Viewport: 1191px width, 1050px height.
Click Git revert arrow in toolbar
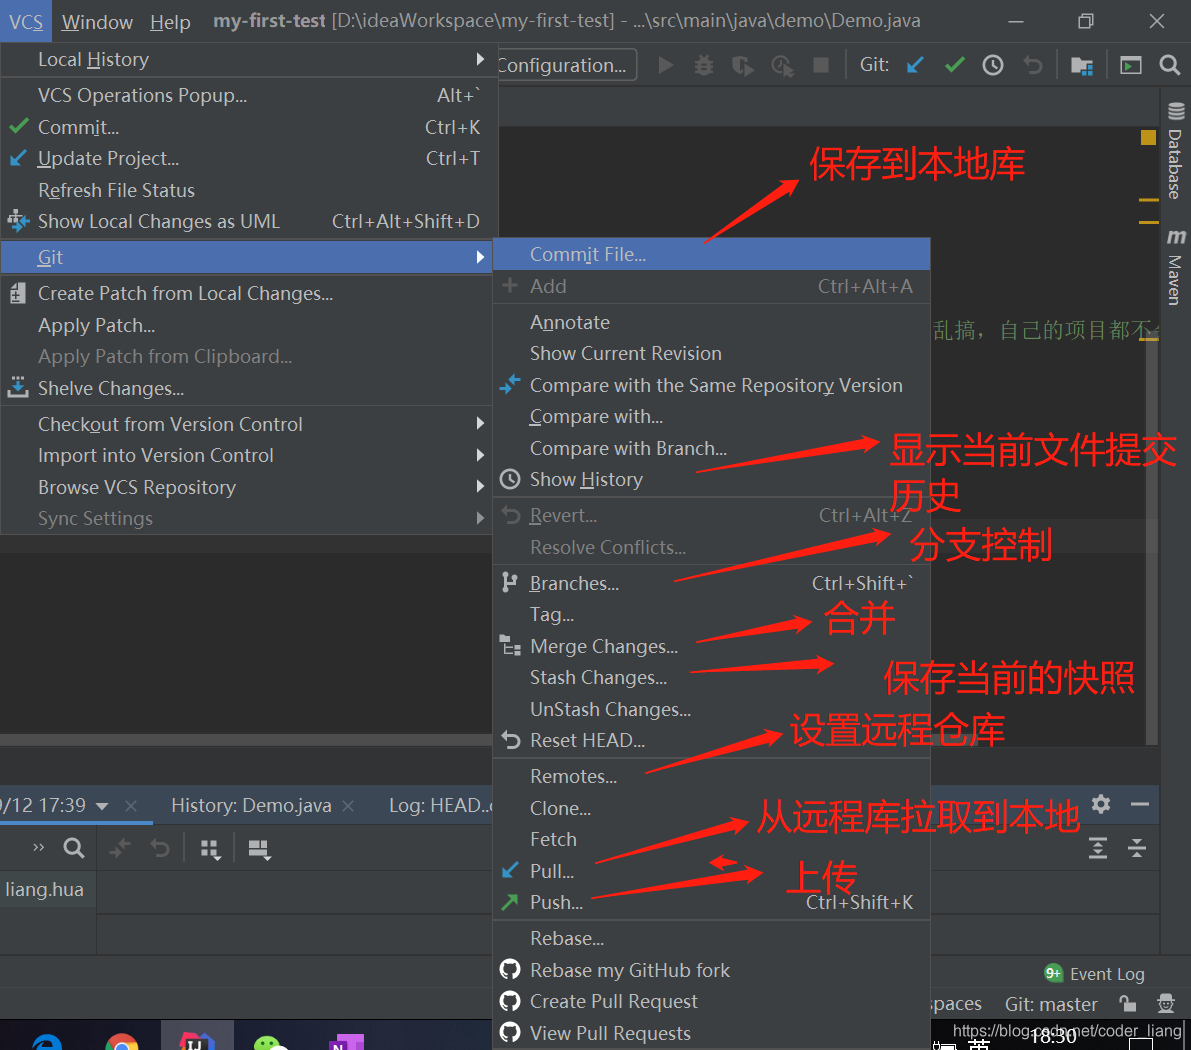(x=1032, y=65)
